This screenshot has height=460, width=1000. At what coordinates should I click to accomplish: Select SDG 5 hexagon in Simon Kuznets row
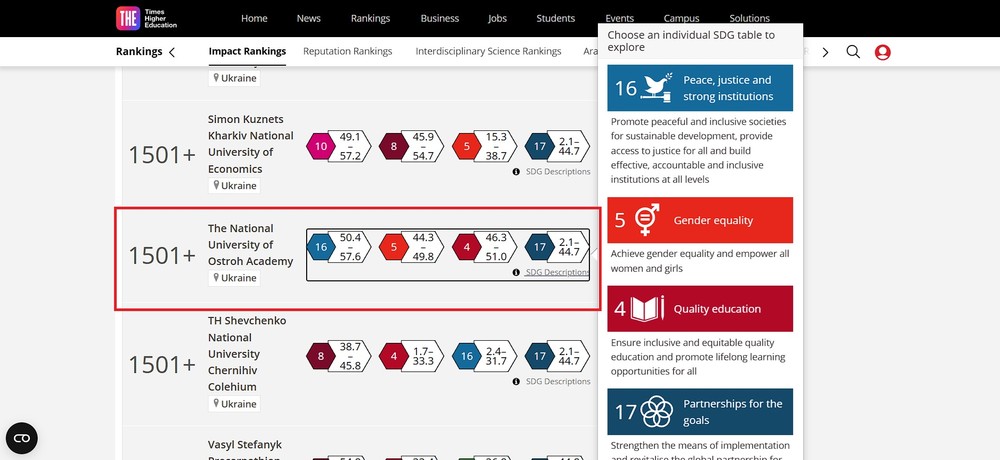point(467,147)
